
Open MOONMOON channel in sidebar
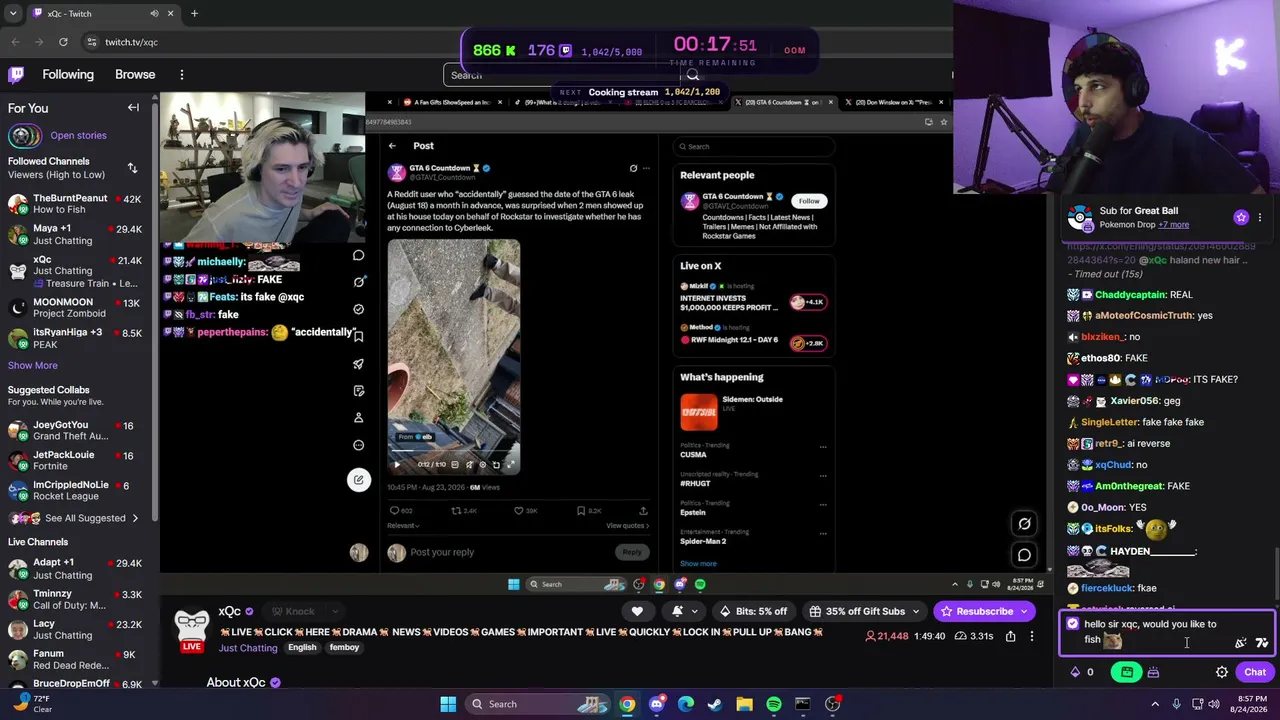(x=75, y=307)
